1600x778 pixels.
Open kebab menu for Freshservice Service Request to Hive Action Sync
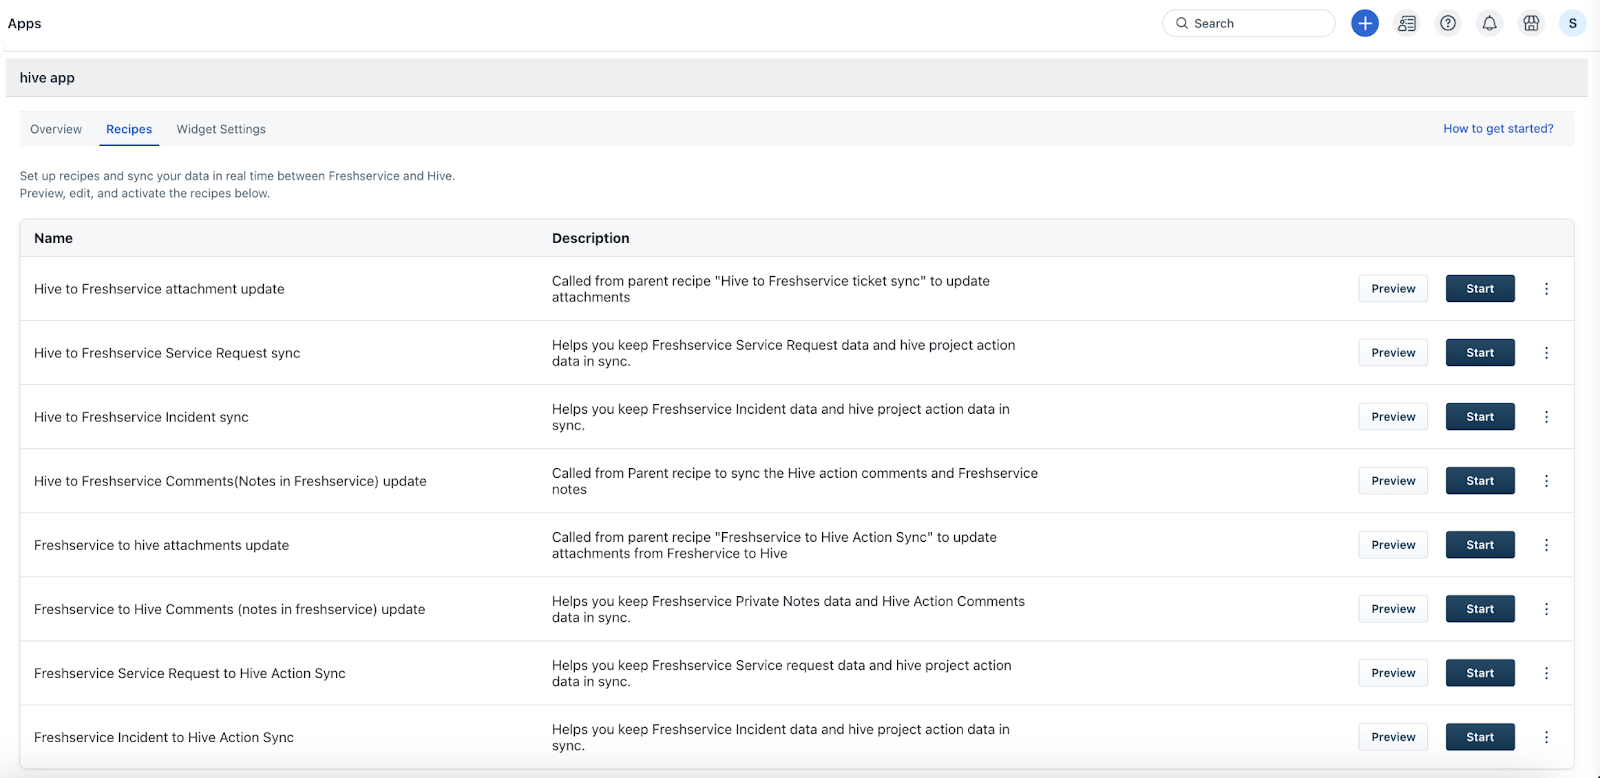point(1546,673)
